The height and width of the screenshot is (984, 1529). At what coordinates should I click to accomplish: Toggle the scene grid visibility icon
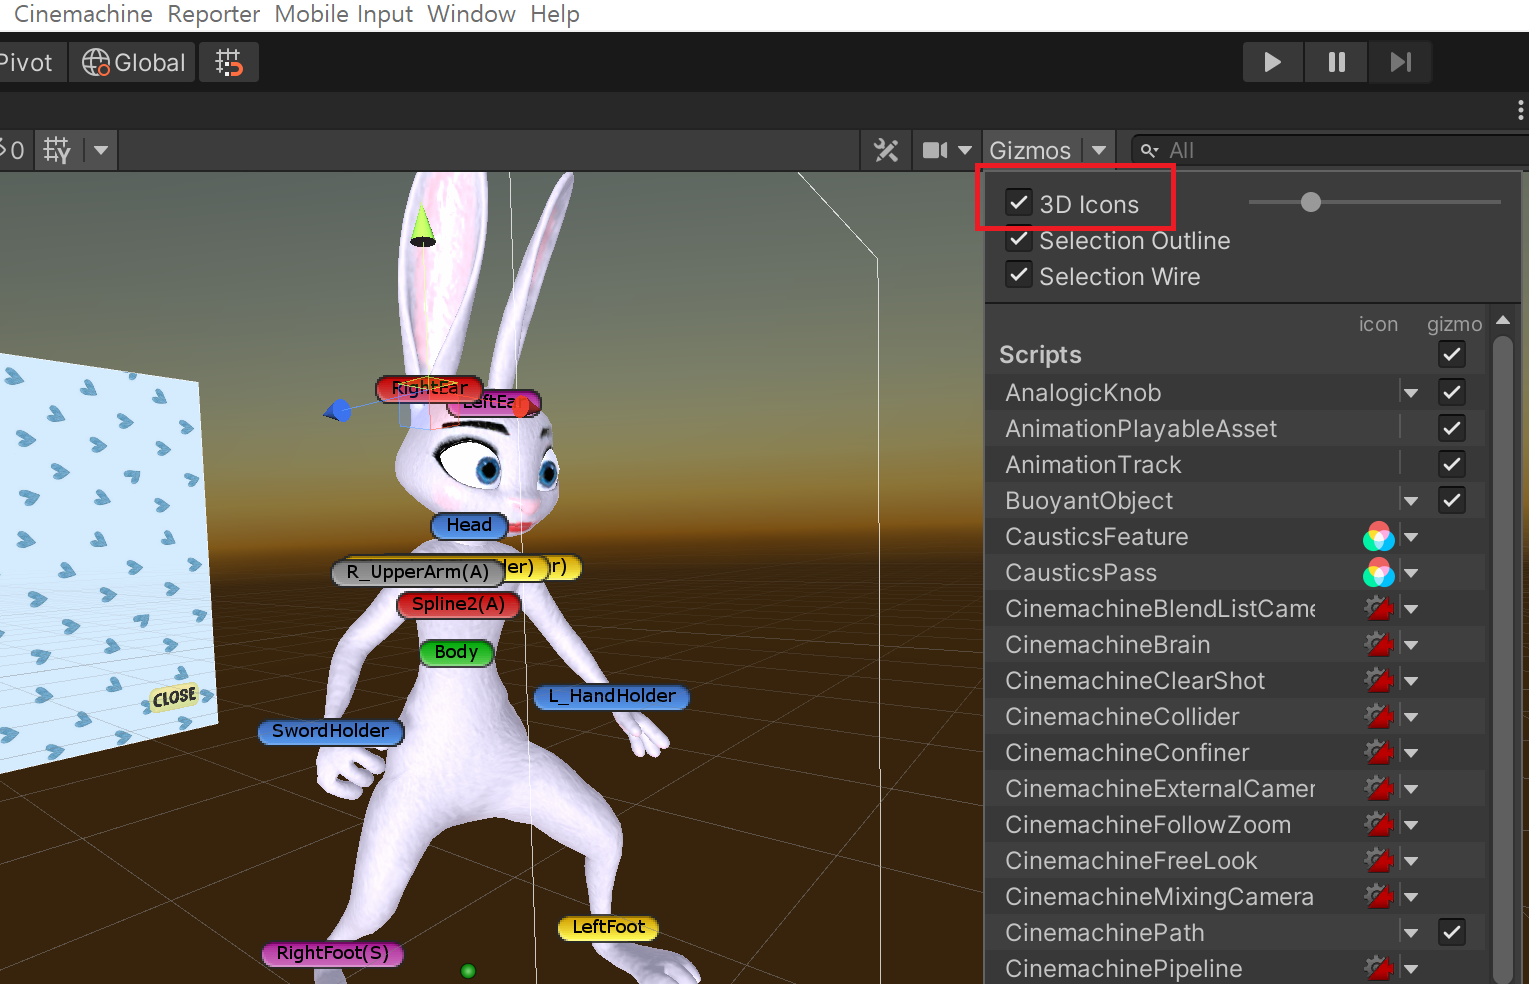point(58,151)
